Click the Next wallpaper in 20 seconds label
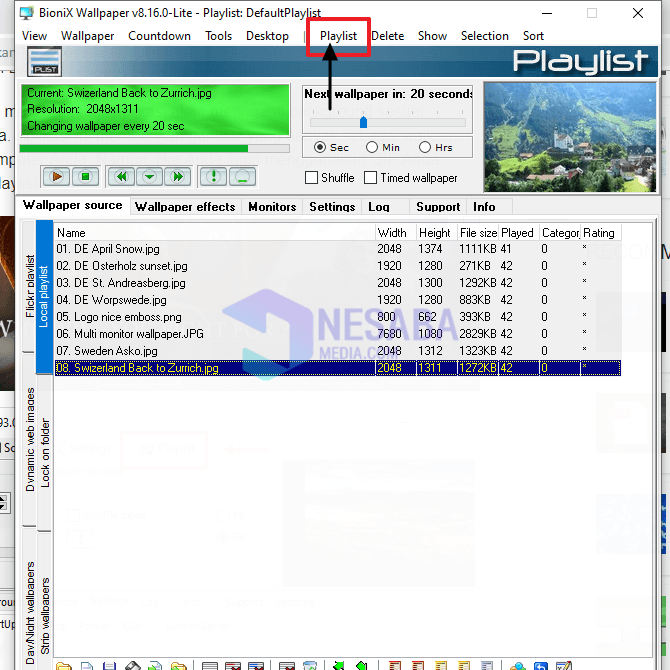Screen dimensions: 670x670 pos(388,94)
